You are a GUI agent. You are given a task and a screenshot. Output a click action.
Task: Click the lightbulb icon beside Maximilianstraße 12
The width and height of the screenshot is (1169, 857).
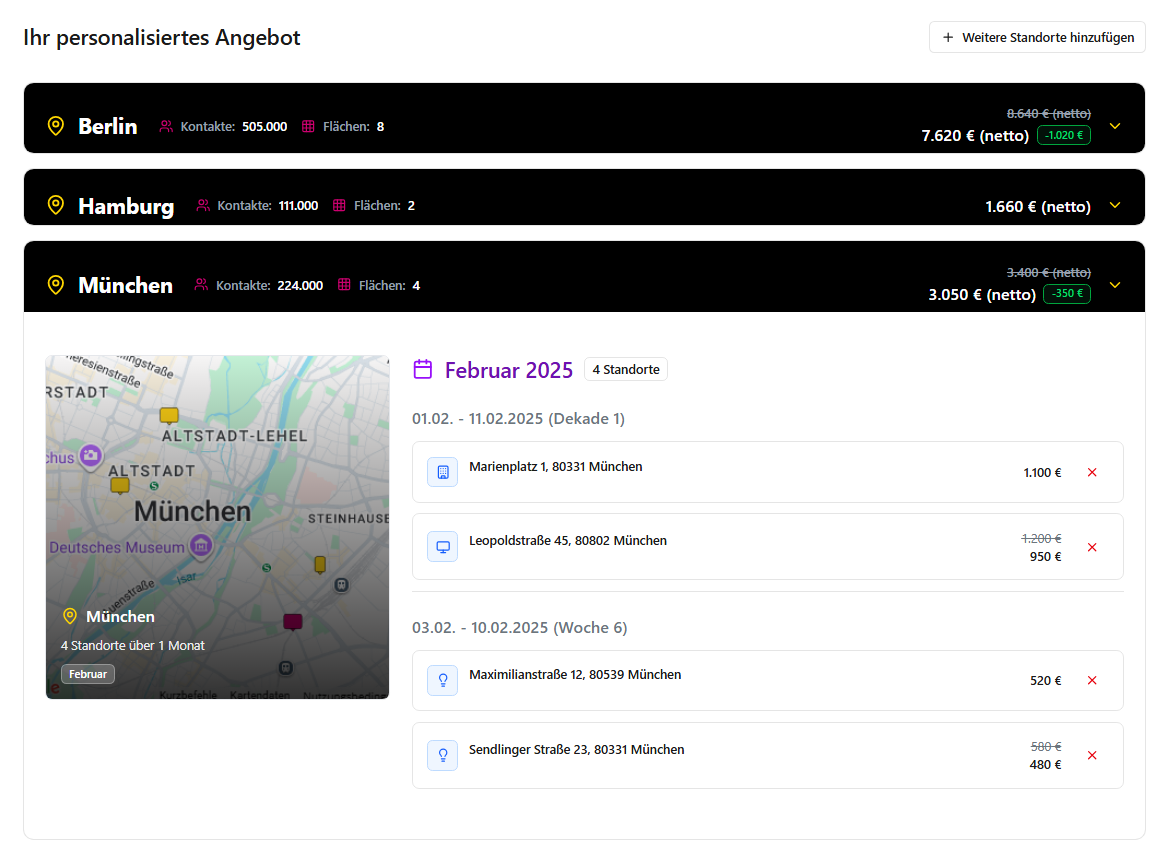tap(443, 680)
